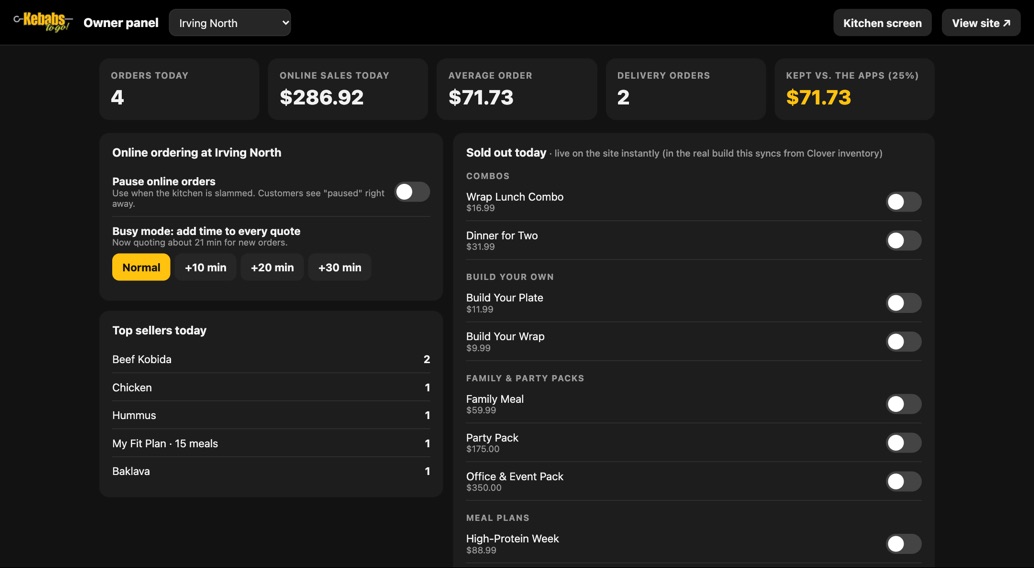1034x568 pixels.
Task: Click the MEAL PLANS section label
Action: click(498, 518)
